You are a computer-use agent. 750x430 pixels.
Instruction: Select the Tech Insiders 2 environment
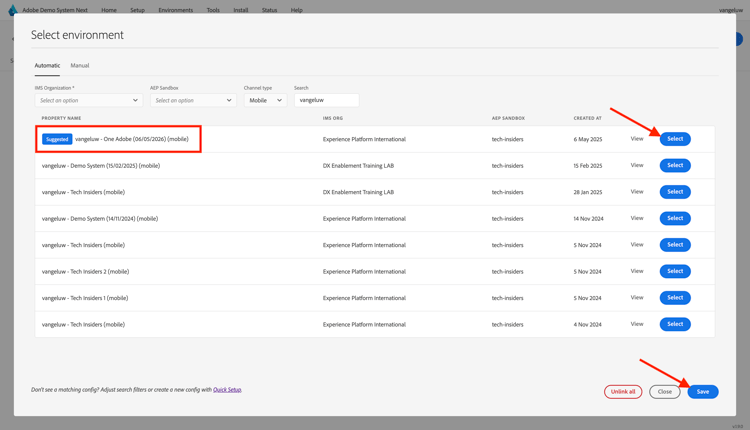point(675,271)
